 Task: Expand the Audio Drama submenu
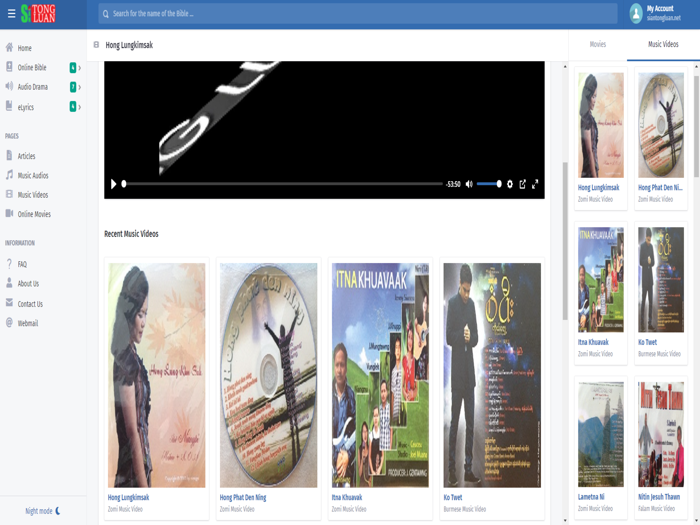tap(79, 87)
